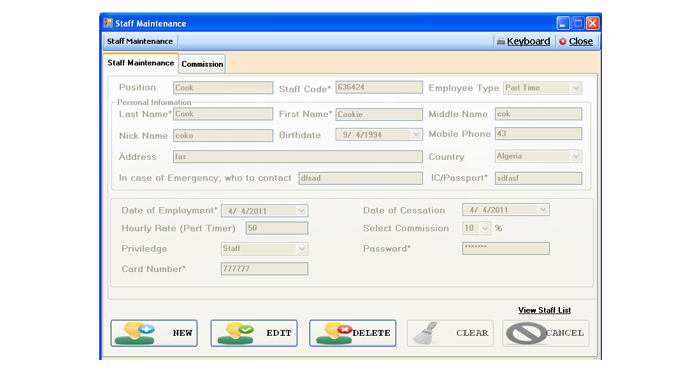Click the NEW staff button label

point(182,333)
